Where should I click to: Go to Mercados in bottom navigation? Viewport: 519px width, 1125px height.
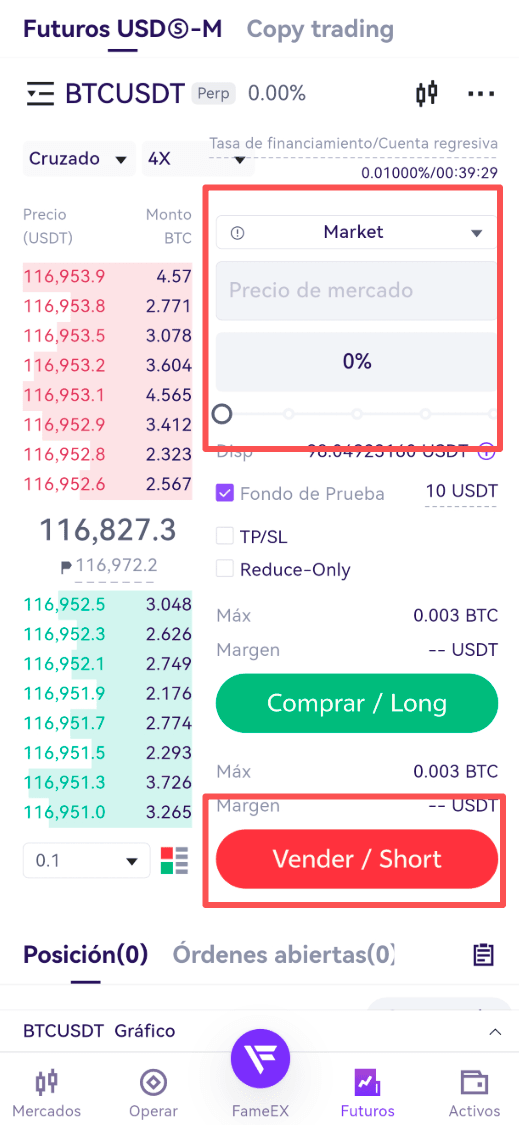pyautogui.click(x=47, y=1093)
